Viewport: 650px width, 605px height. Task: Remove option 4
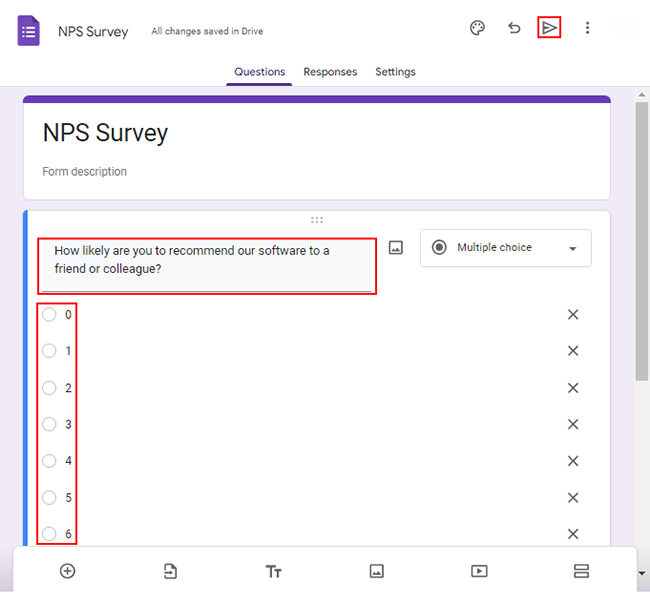click(x=573, y=461)
